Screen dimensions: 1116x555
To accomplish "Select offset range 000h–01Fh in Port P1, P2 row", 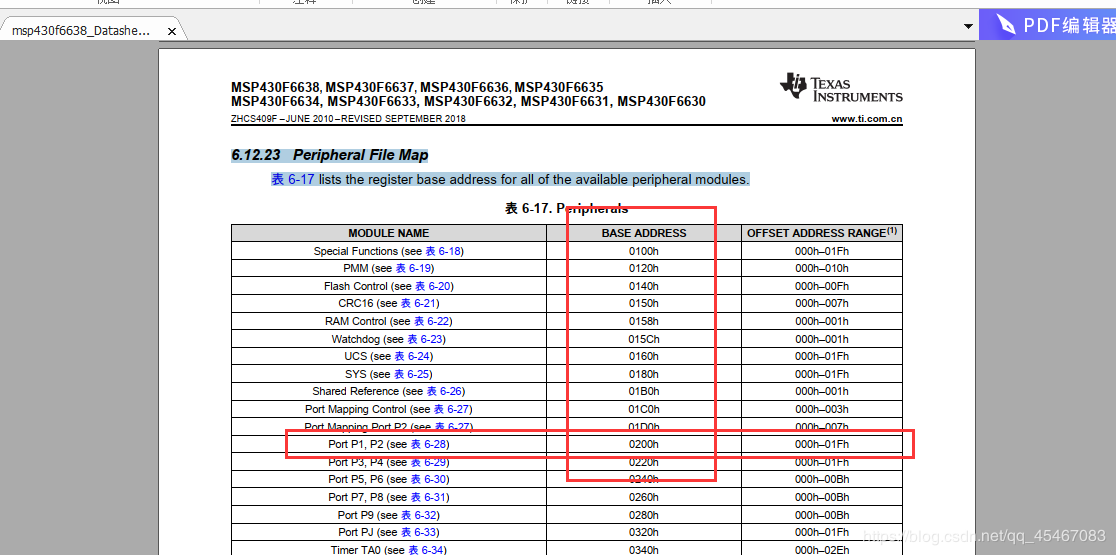I will tap(822, 444).
